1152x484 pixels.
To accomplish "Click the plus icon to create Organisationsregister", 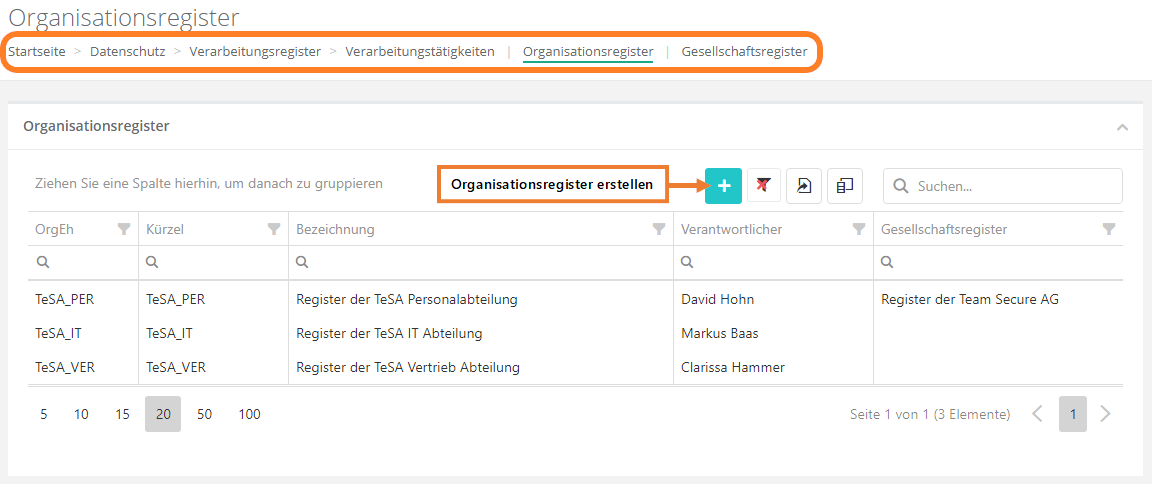I will (723, 186).
